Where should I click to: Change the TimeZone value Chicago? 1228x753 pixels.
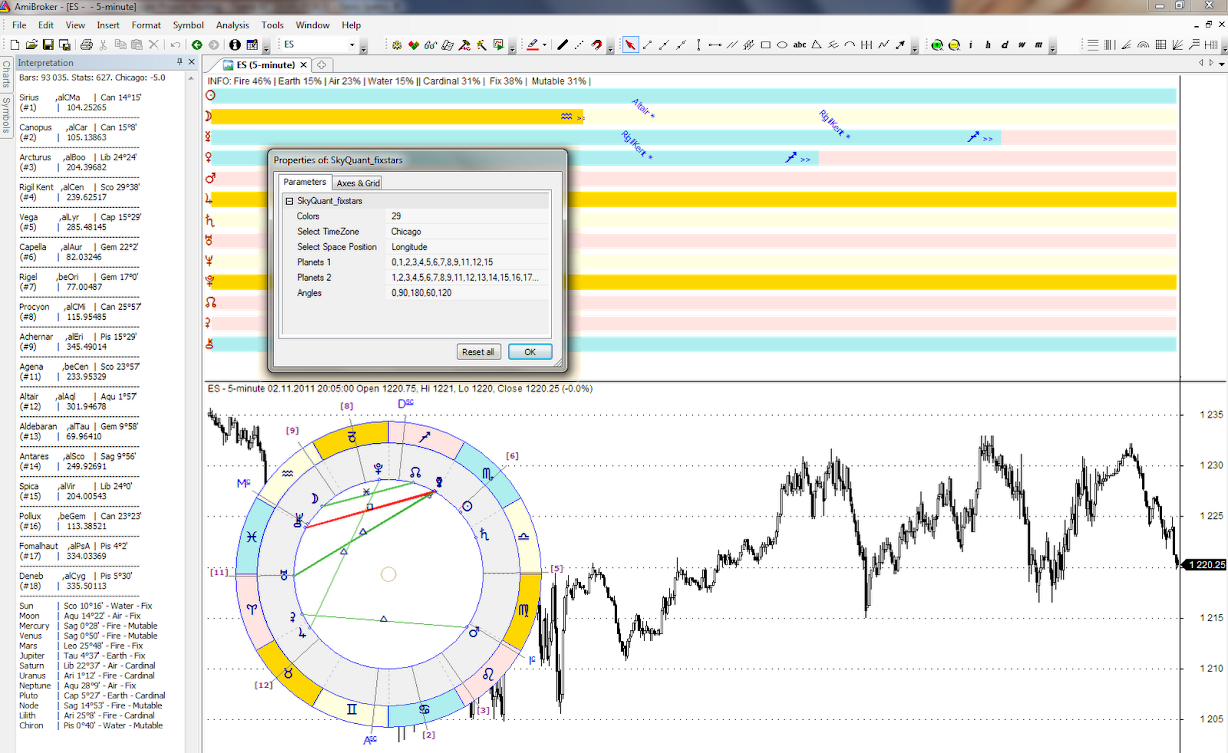tap(468, 231)
